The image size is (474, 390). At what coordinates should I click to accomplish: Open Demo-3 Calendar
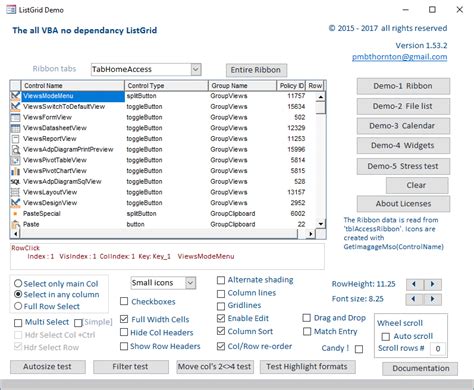[403, 126]
